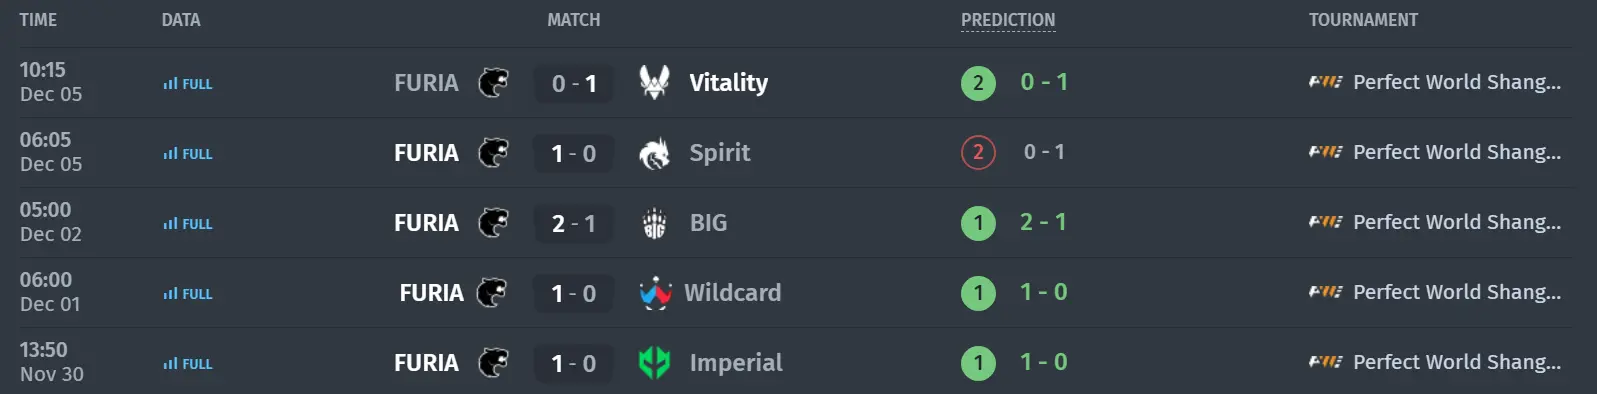Click green prediction badge in Vitality row

[x=978, y=82]
